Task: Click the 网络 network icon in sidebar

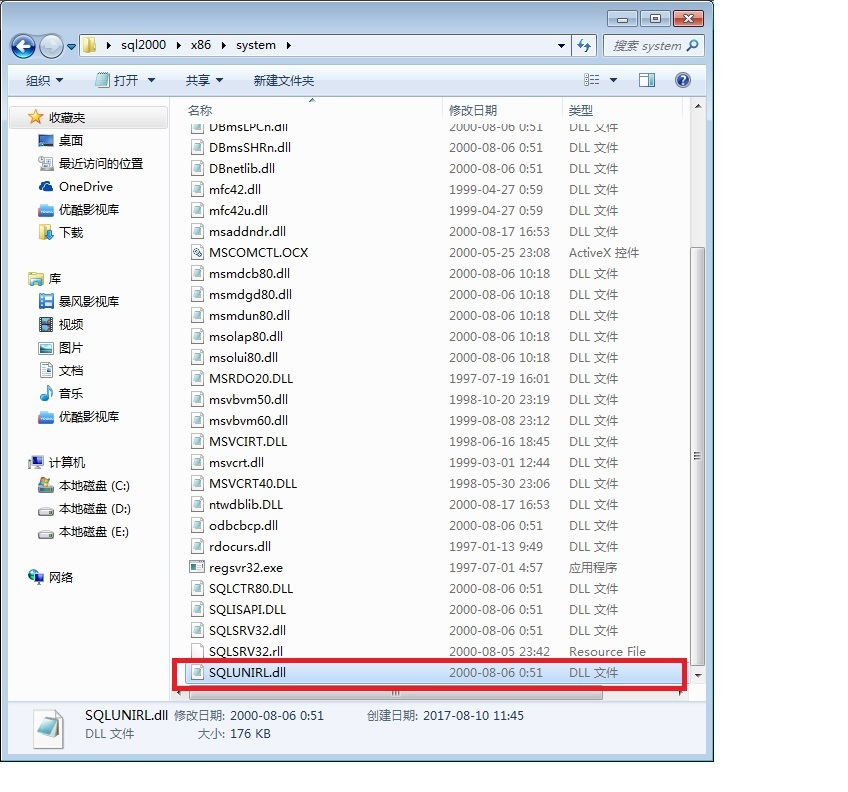Action: point(60,578)
